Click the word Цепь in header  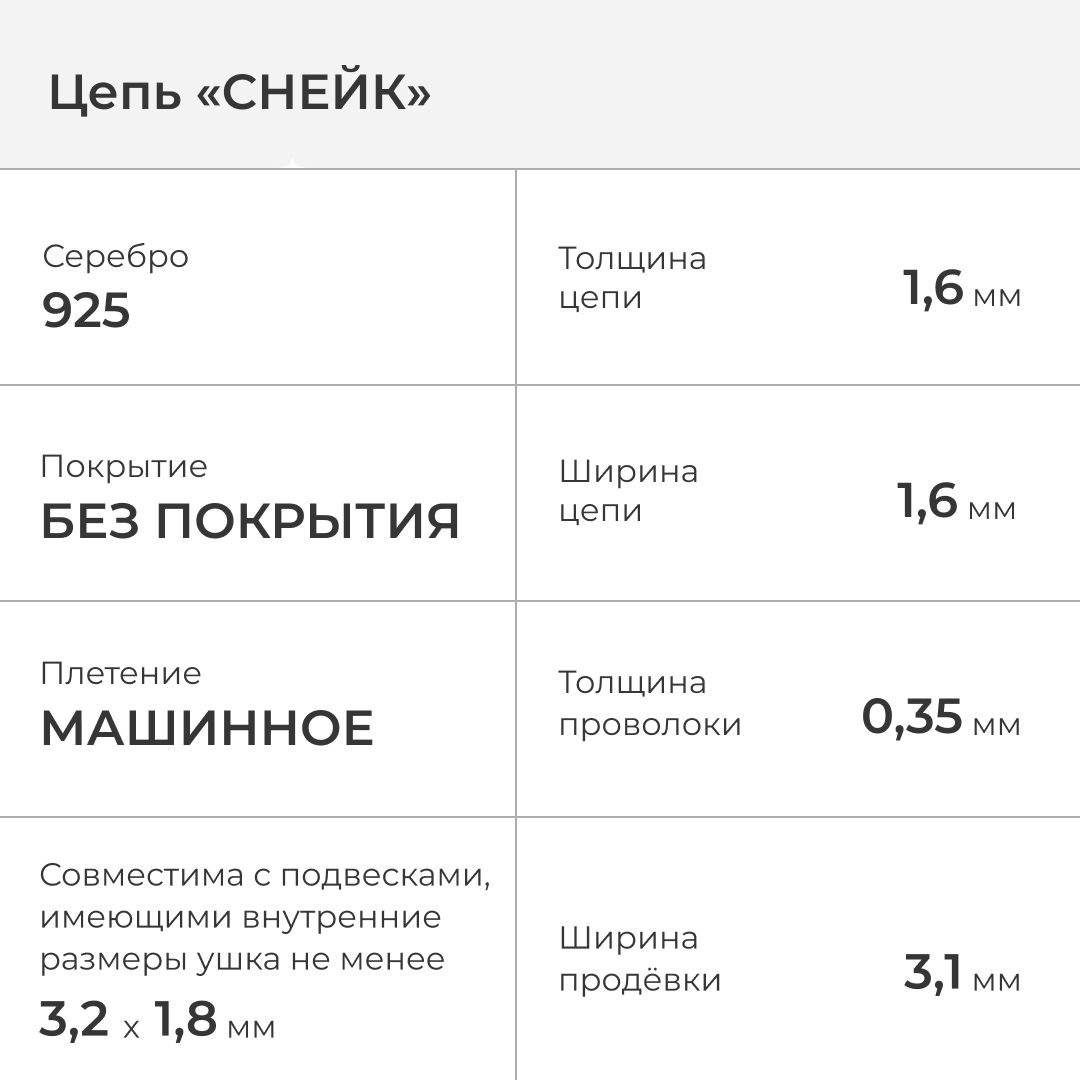pyautogui.click(x=115, y=94)
